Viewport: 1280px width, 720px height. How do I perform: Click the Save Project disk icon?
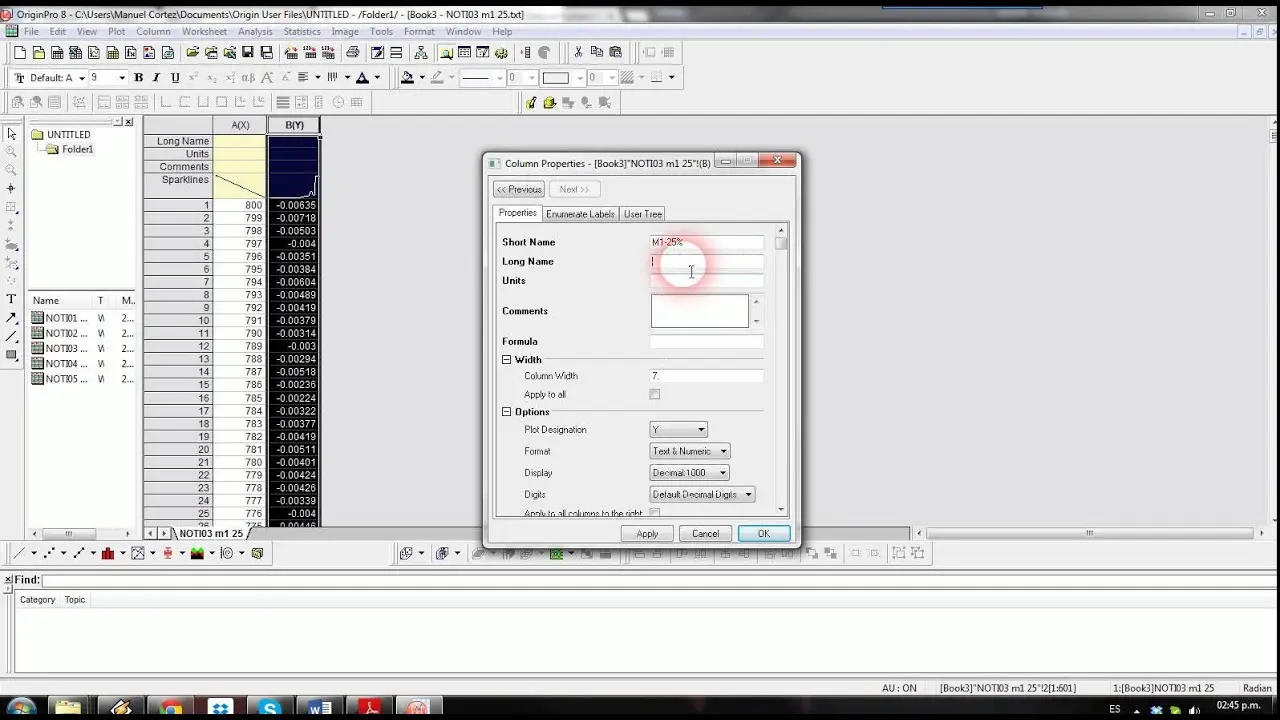(x=248, y=53)
